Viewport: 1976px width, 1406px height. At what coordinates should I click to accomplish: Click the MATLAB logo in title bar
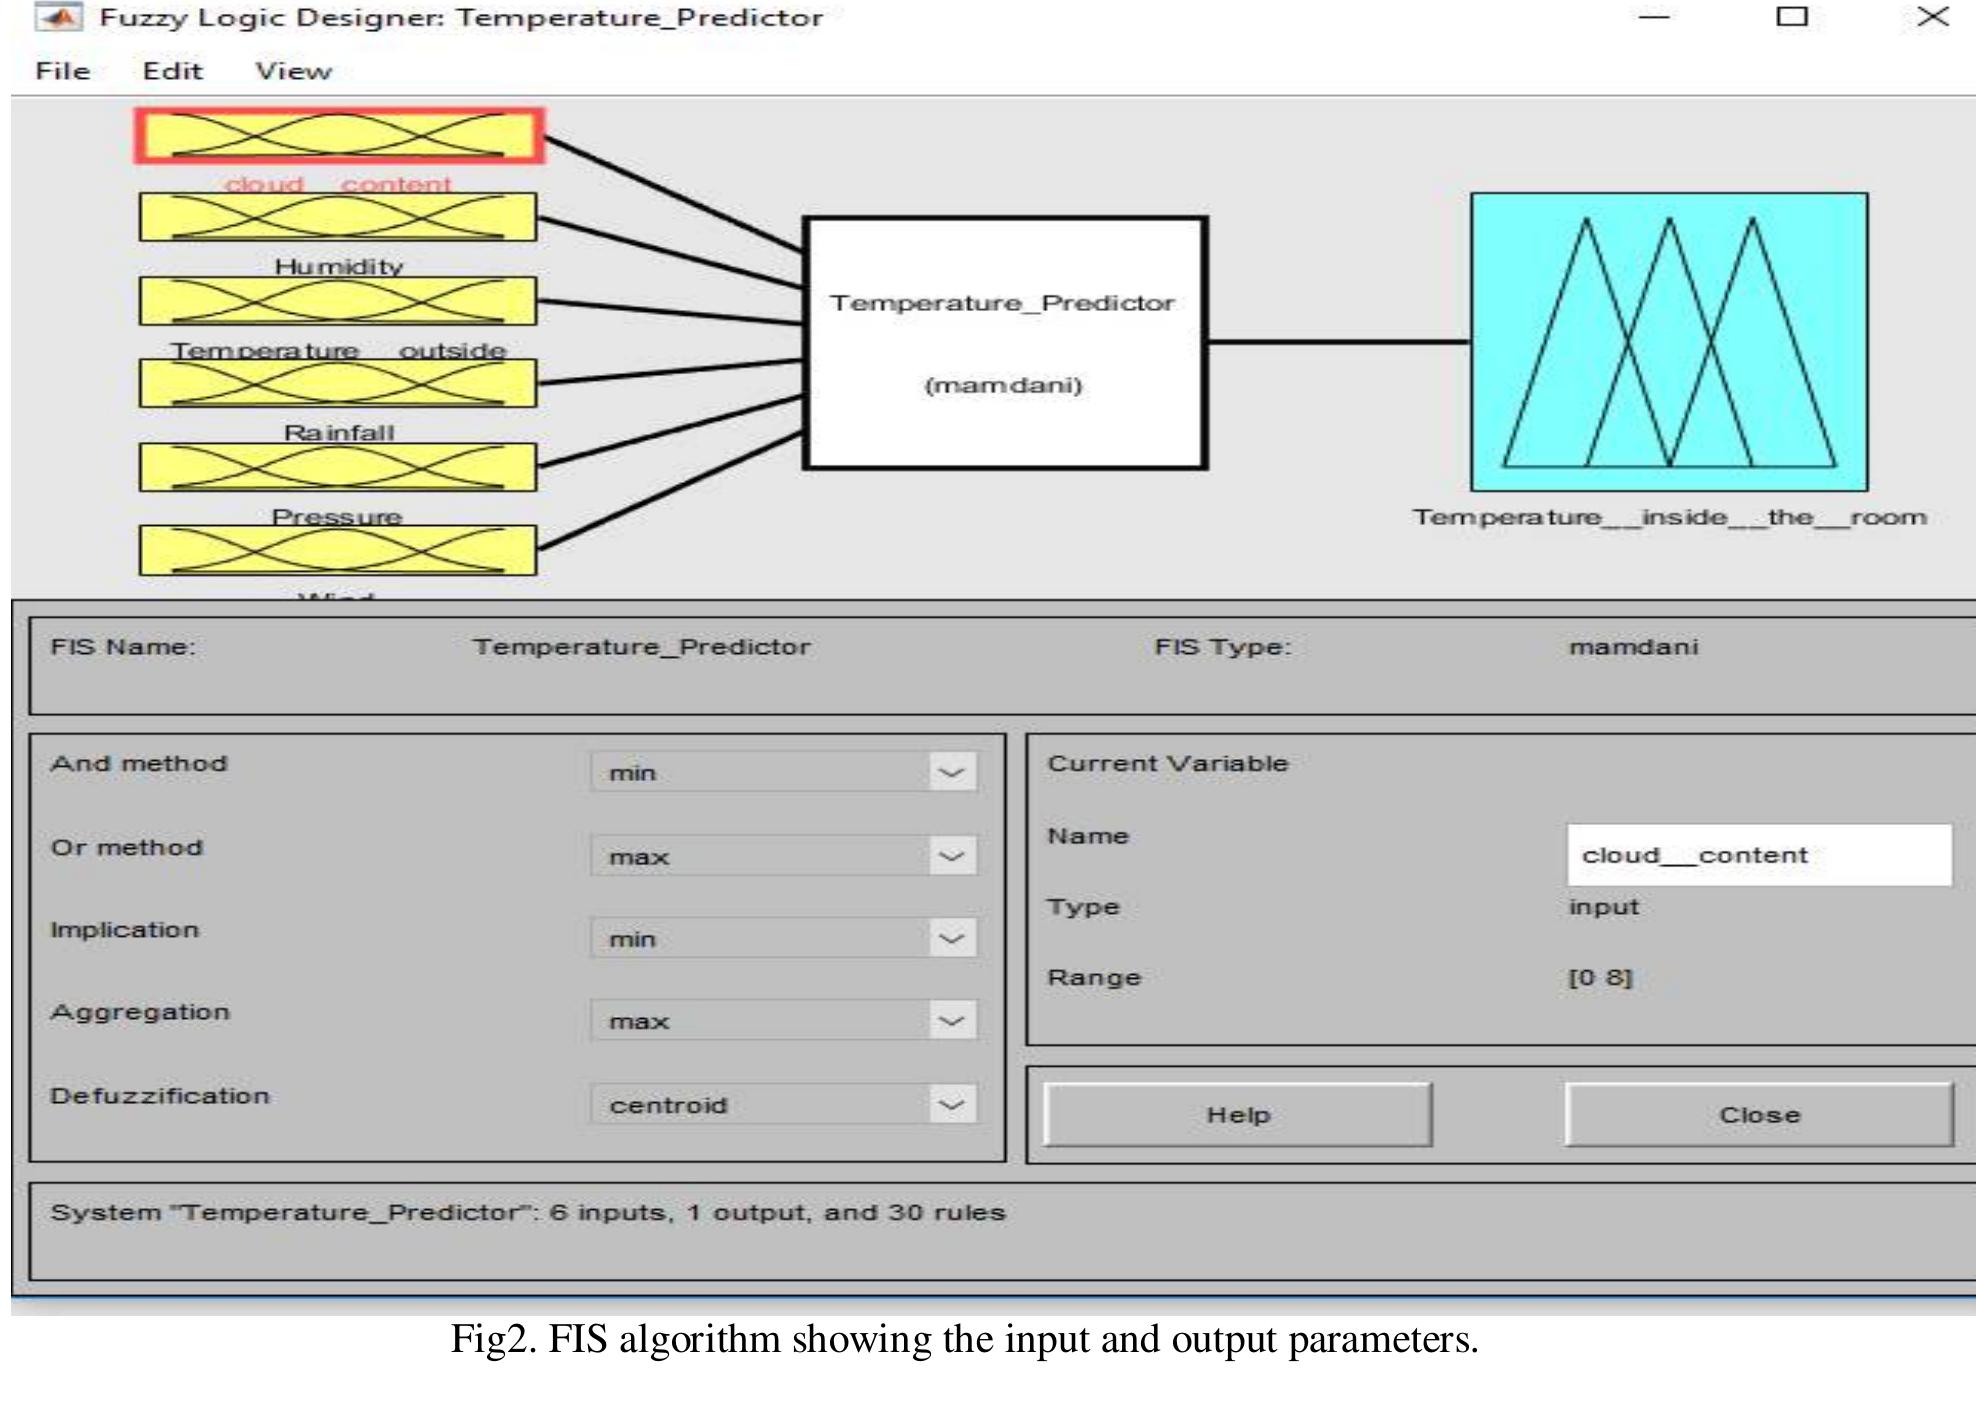pyautogui.click(x=59, y=17)
